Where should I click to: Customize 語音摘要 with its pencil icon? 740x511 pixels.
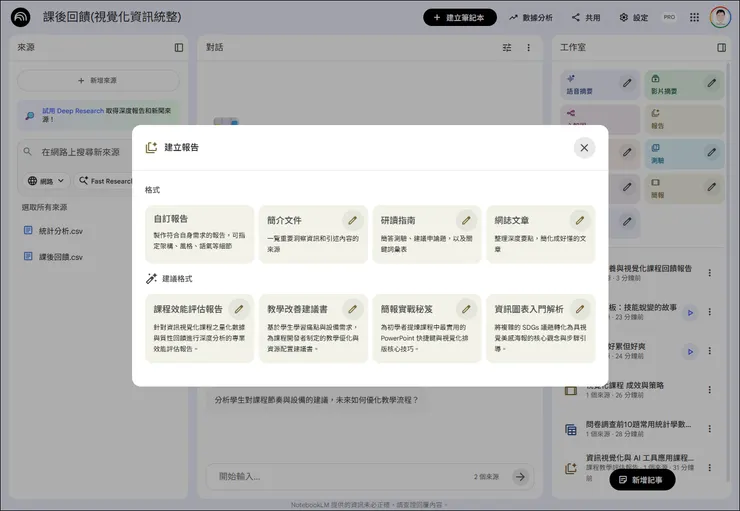pos(627,83)
